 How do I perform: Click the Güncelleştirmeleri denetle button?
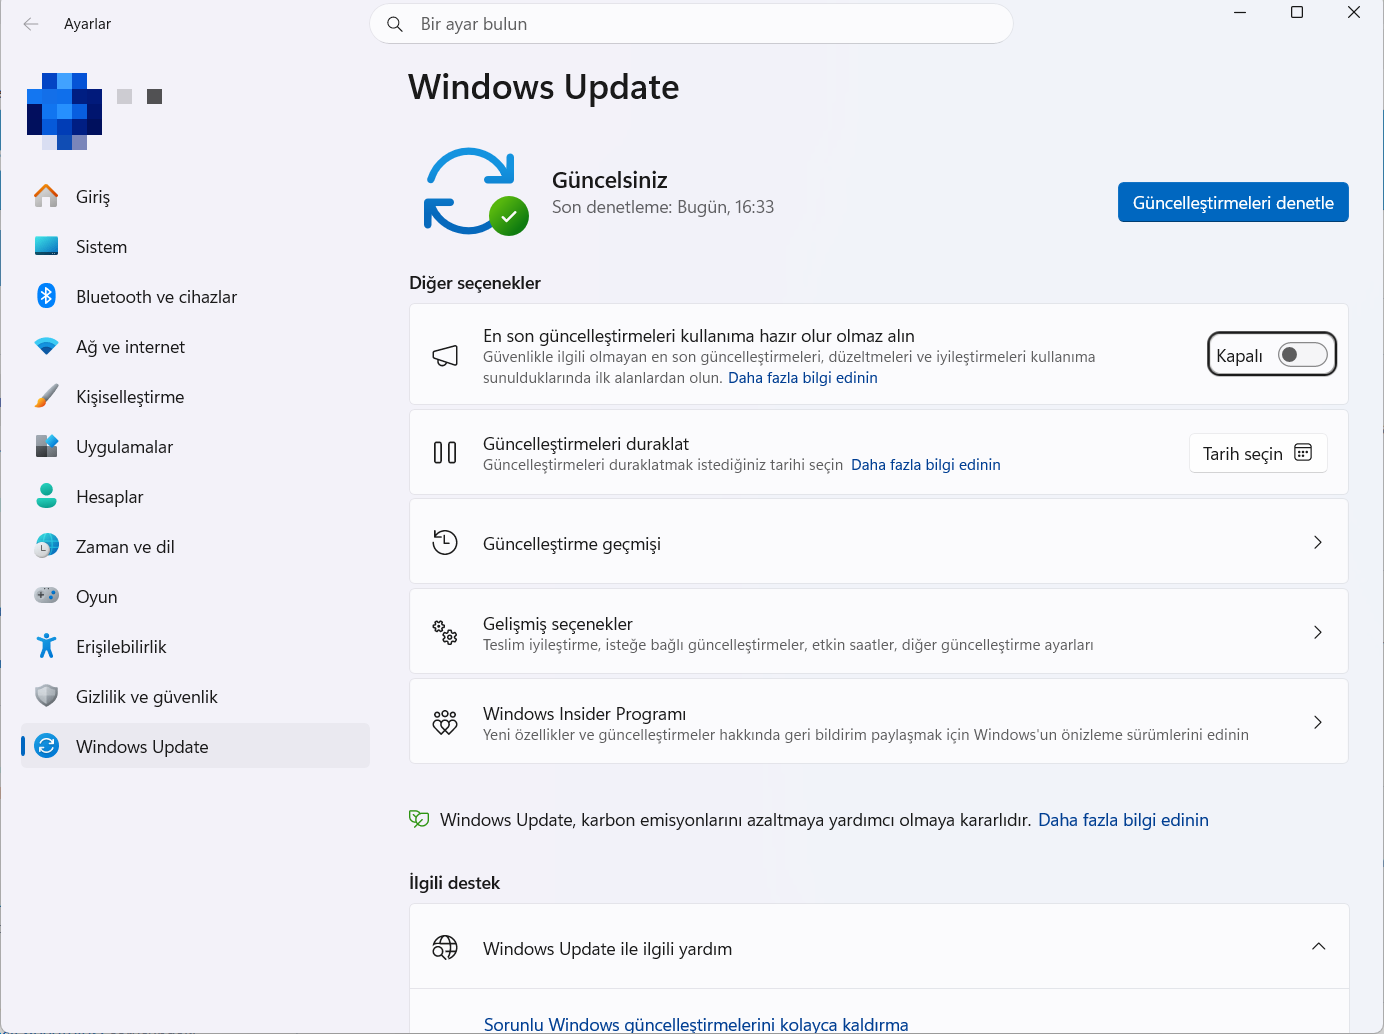pos(1233,202)
